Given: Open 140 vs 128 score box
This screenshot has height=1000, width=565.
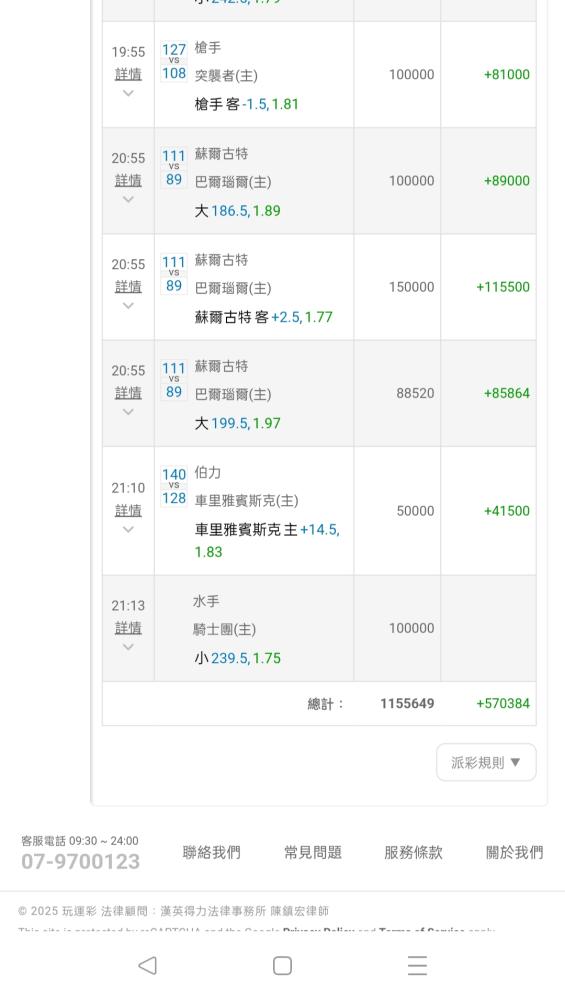Looking at the screenshot, I should tap(173, 486).
